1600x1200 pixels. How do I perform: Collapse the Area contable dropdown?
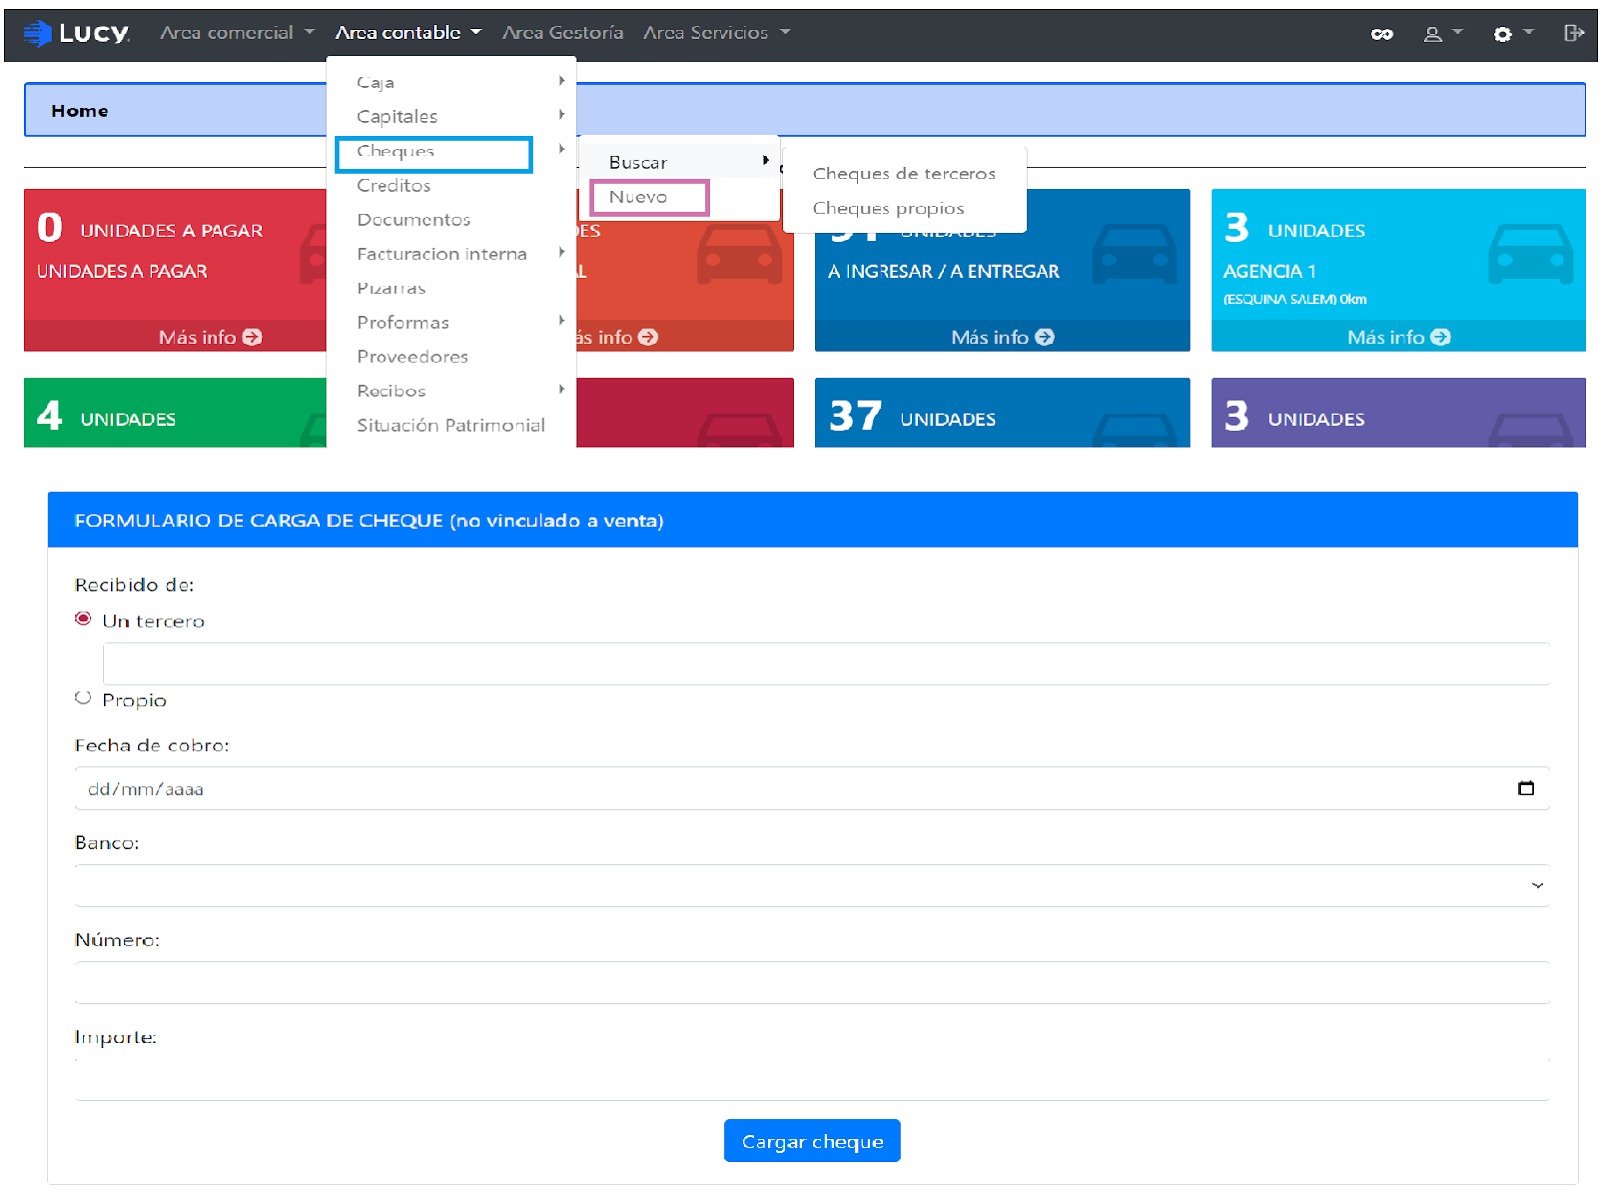[x=408, y=33]
